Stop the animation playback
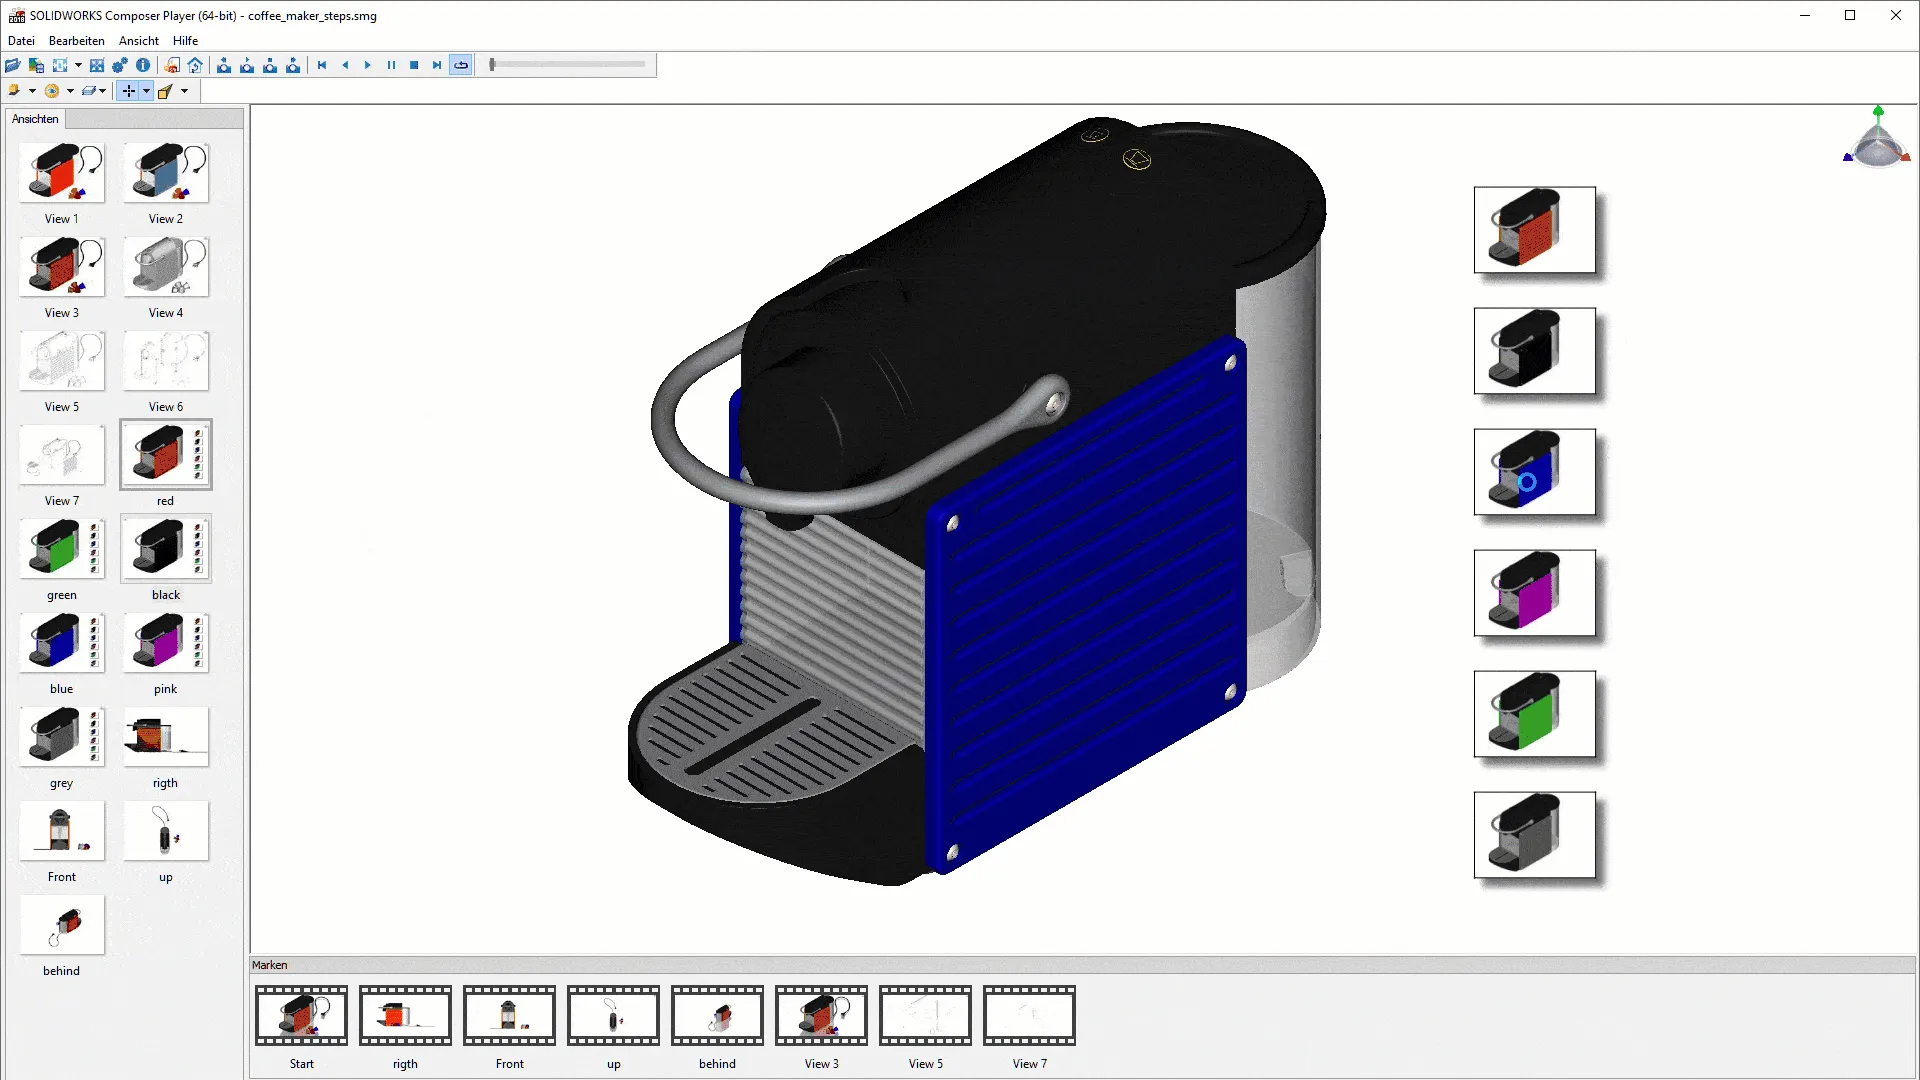Screen dimensions: 1920x1080 [414, 65]
